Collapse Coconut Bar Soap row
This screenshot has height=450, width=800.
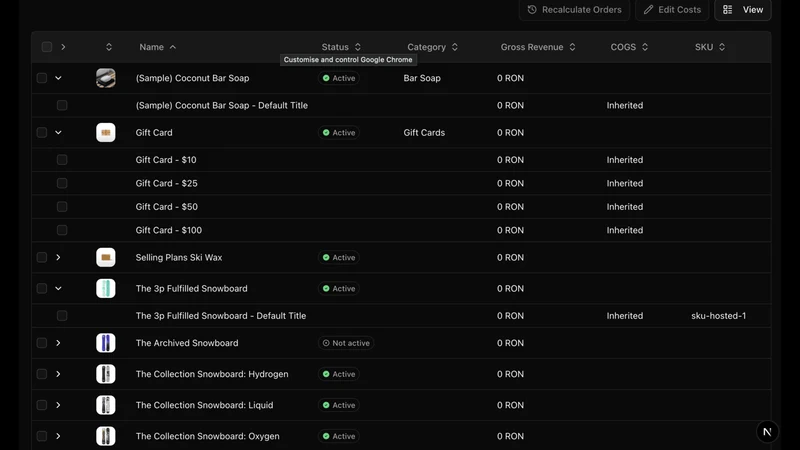click(58, 78)
